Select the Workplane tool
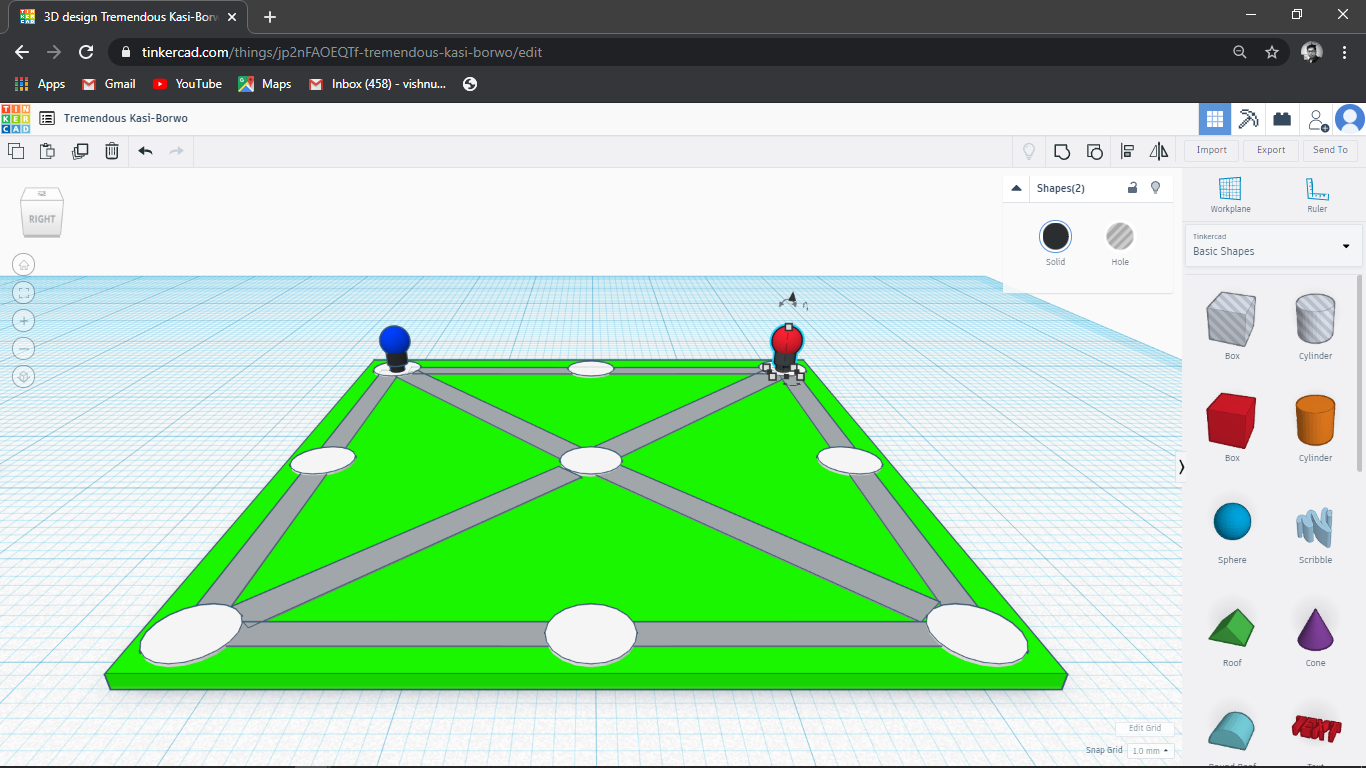1366x768 pixels. click(1230, 194)
